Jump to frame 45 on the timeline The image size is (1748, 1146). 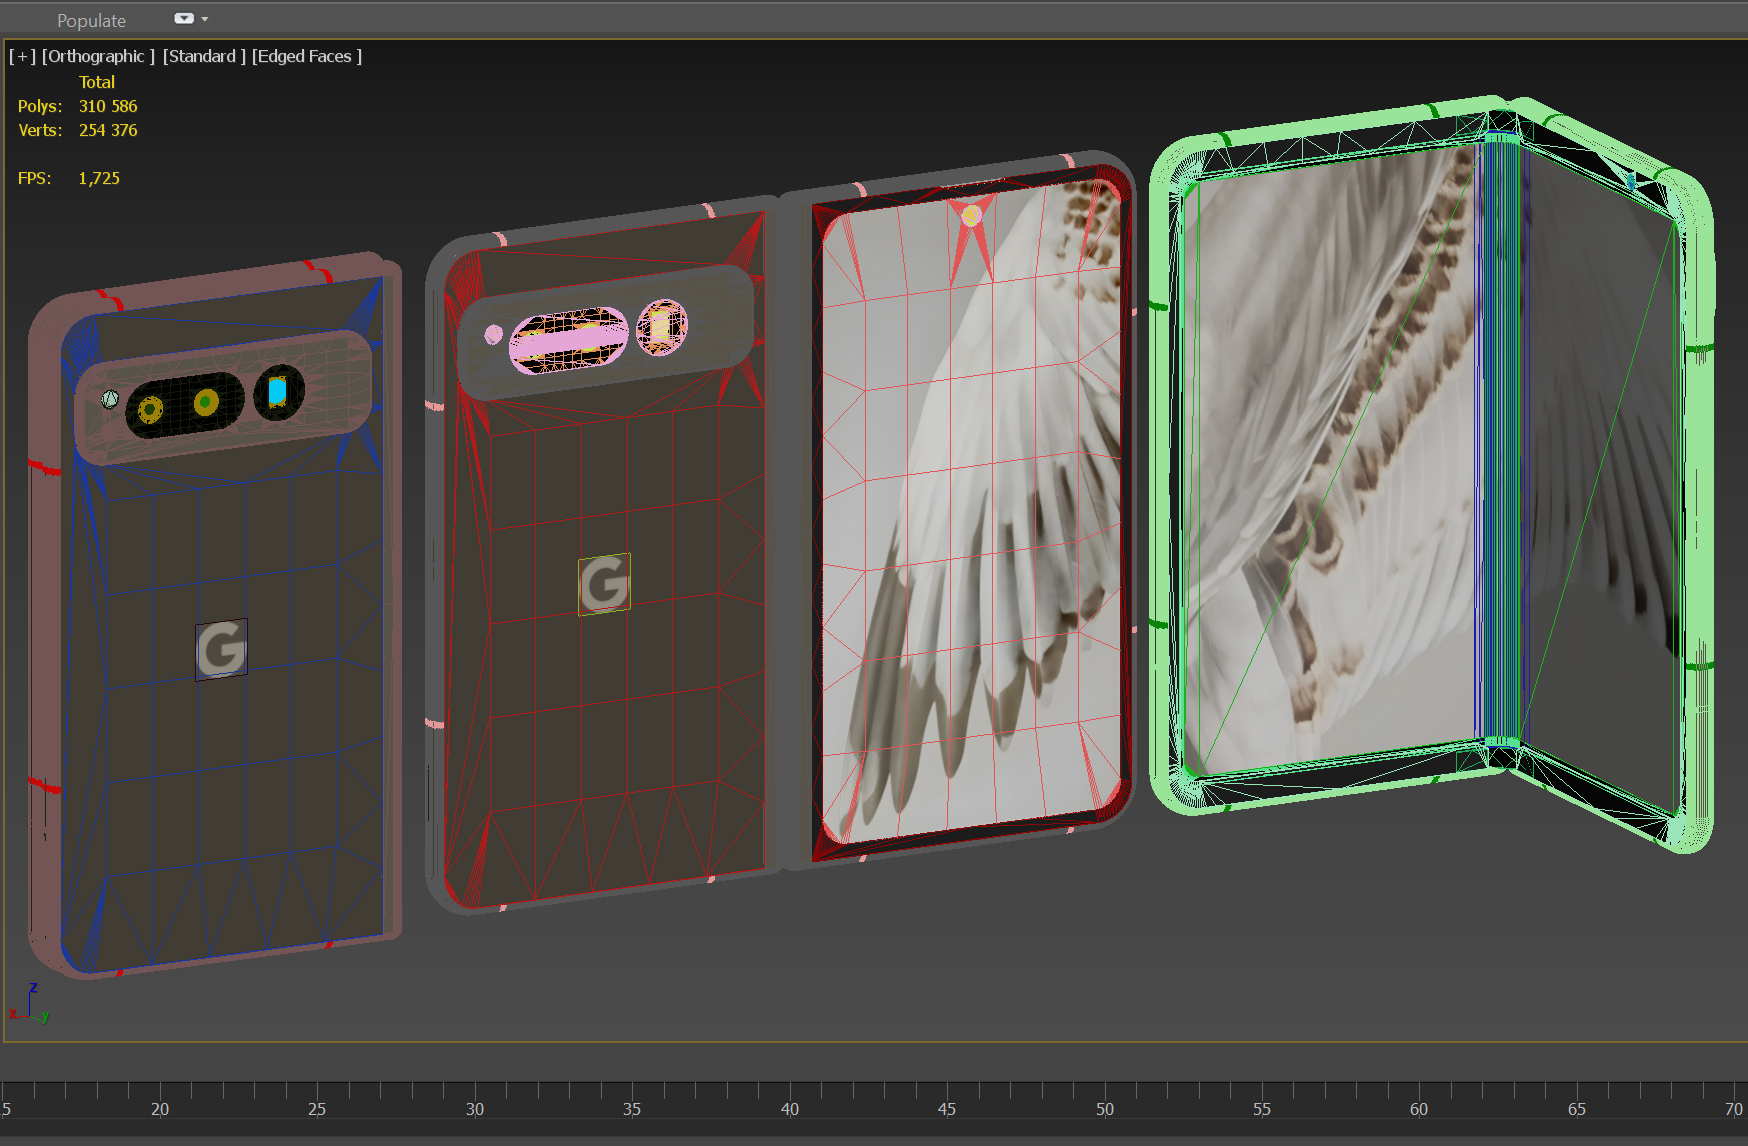pyautogui.click(x=947, y=1109)
